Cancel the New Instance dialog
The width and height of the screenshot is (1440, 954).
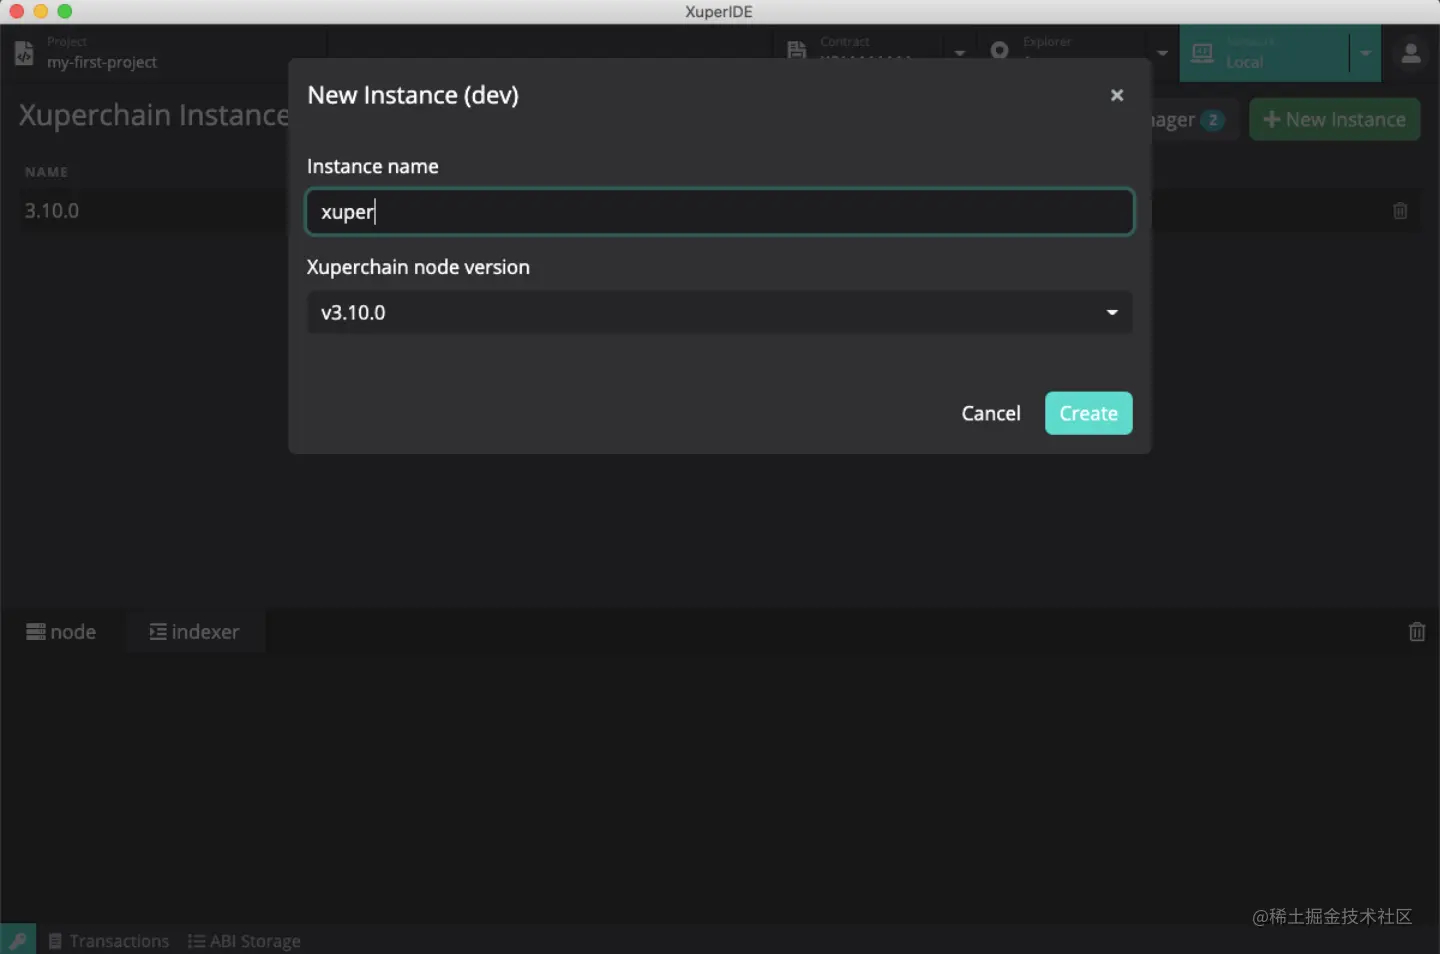(991, 413)
